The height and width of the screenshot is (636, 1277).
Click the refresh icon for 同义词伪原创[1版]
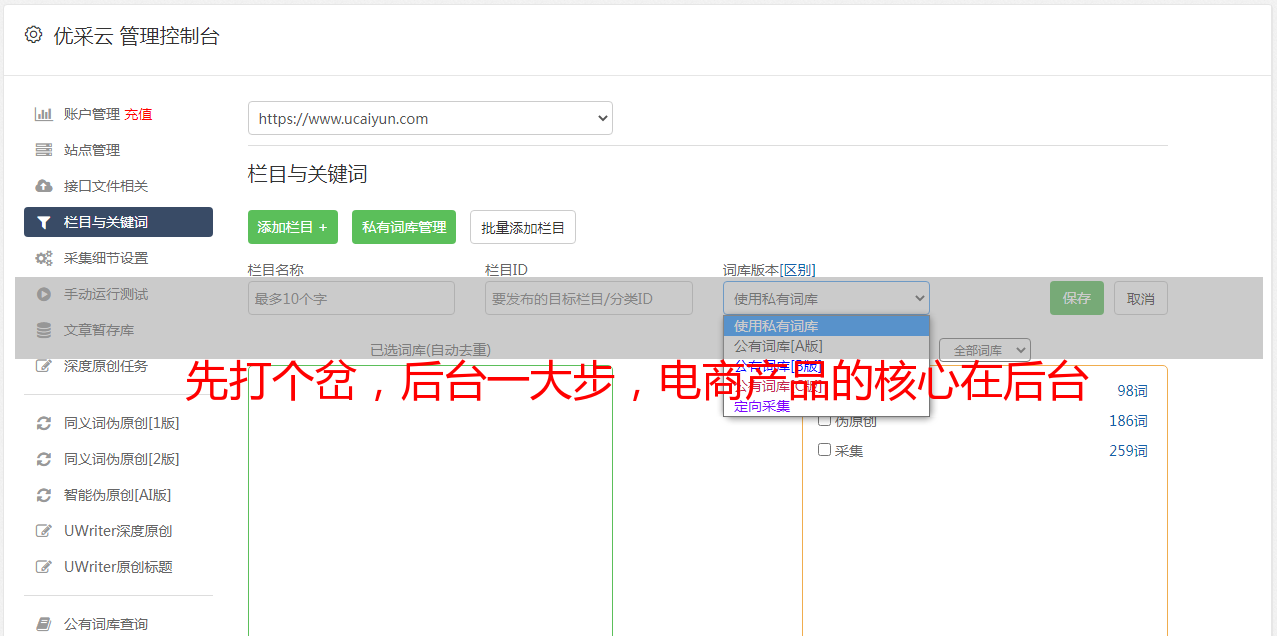[x=44, y=423]
